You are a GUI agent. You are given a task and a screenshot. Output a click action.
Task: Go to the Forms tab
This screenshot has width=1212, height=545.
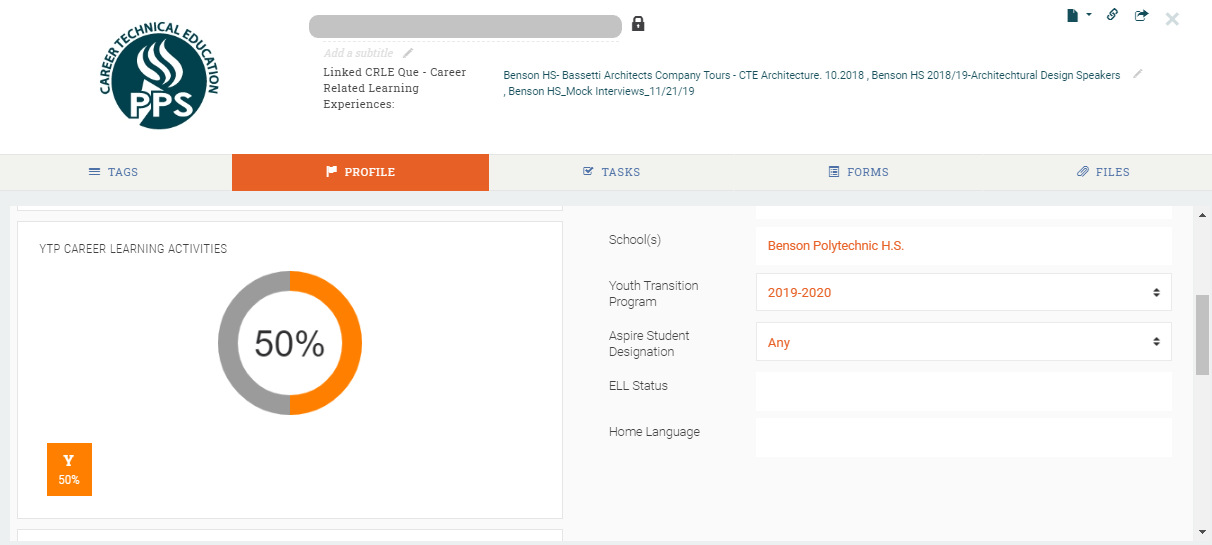pos(858,172)
